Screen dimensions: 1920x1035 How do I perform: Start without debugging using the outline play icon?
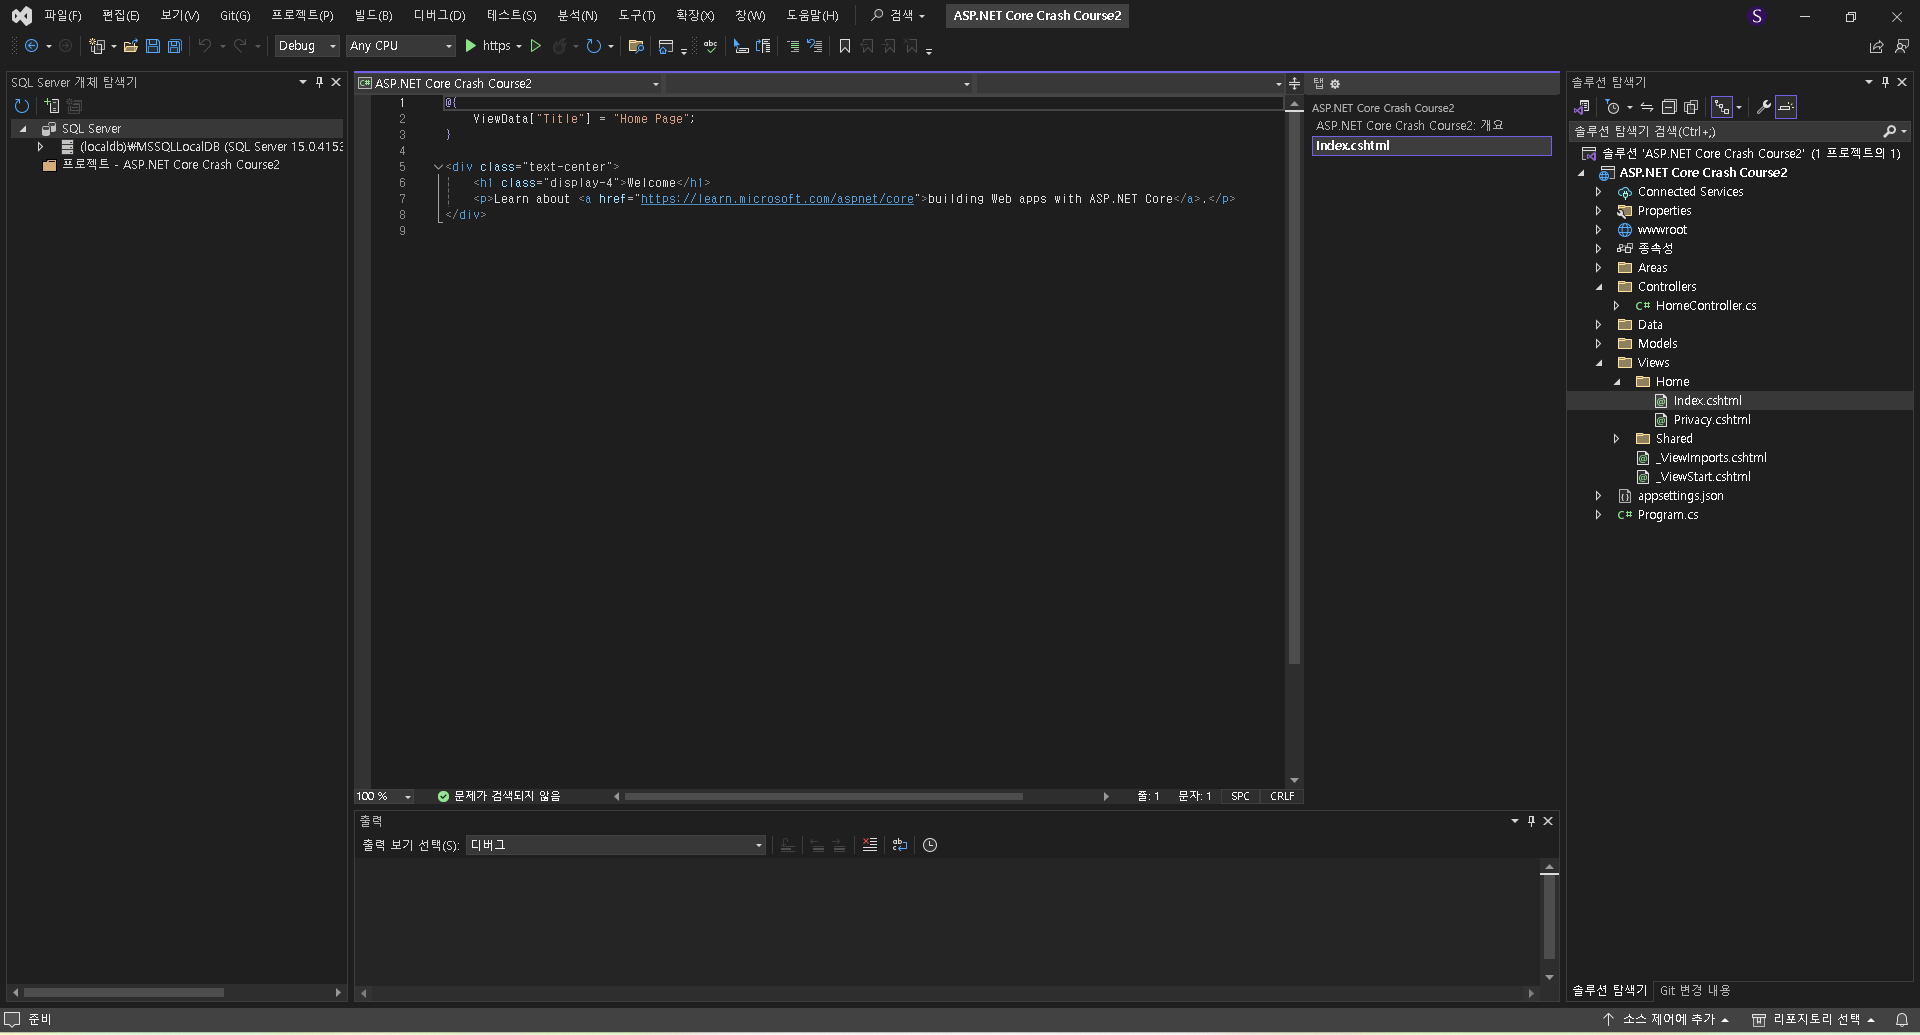click(536, 46)
